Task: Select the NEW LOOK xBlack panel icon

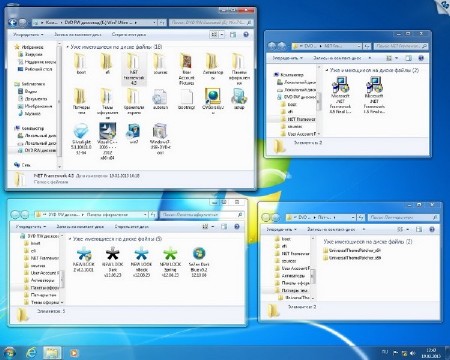Action: pyautogui.click(x=141, y=262)
